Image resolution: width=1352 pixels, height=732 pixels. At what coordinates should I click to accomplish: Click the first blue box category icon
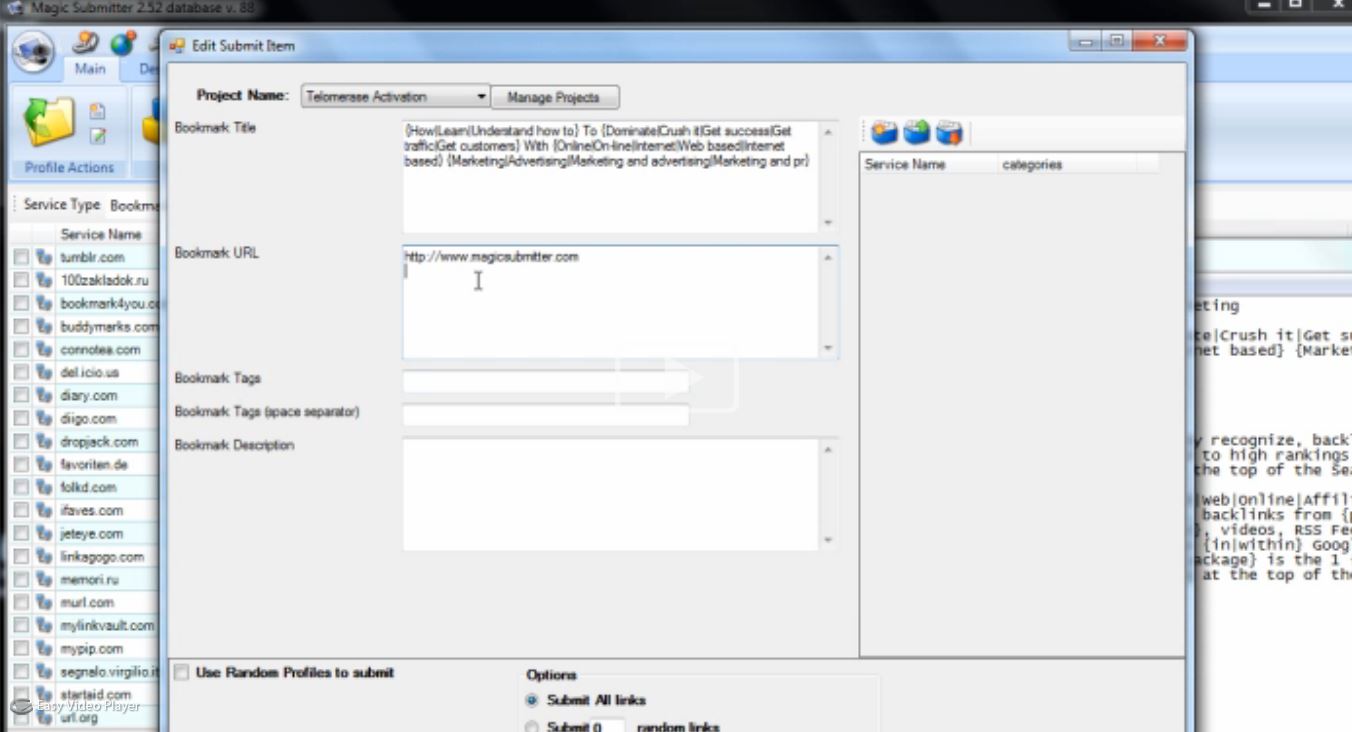pyautogui.click(x=884, y=132)
